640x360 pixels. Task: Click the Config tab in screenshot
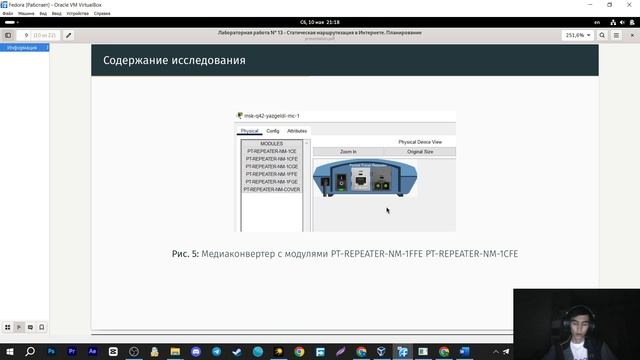[273, 131]
